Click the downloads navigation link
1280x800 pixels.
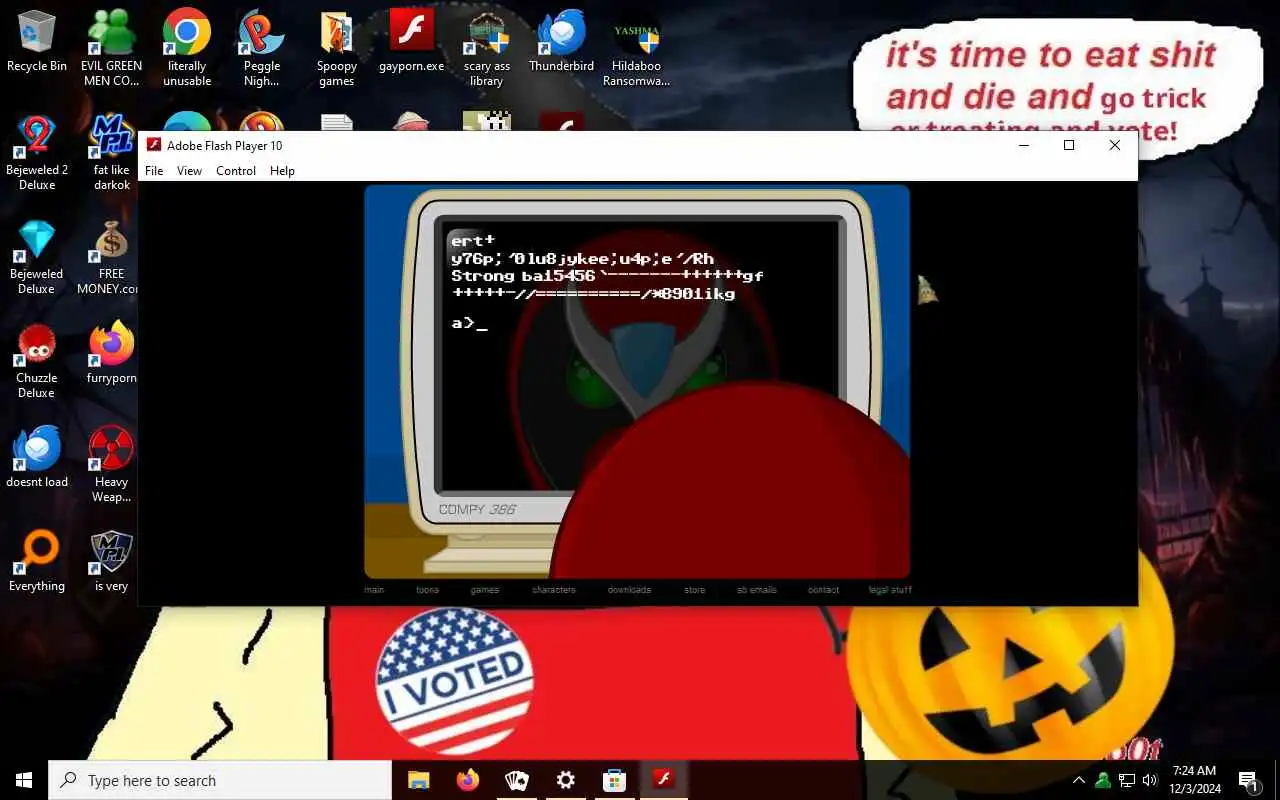629,590
